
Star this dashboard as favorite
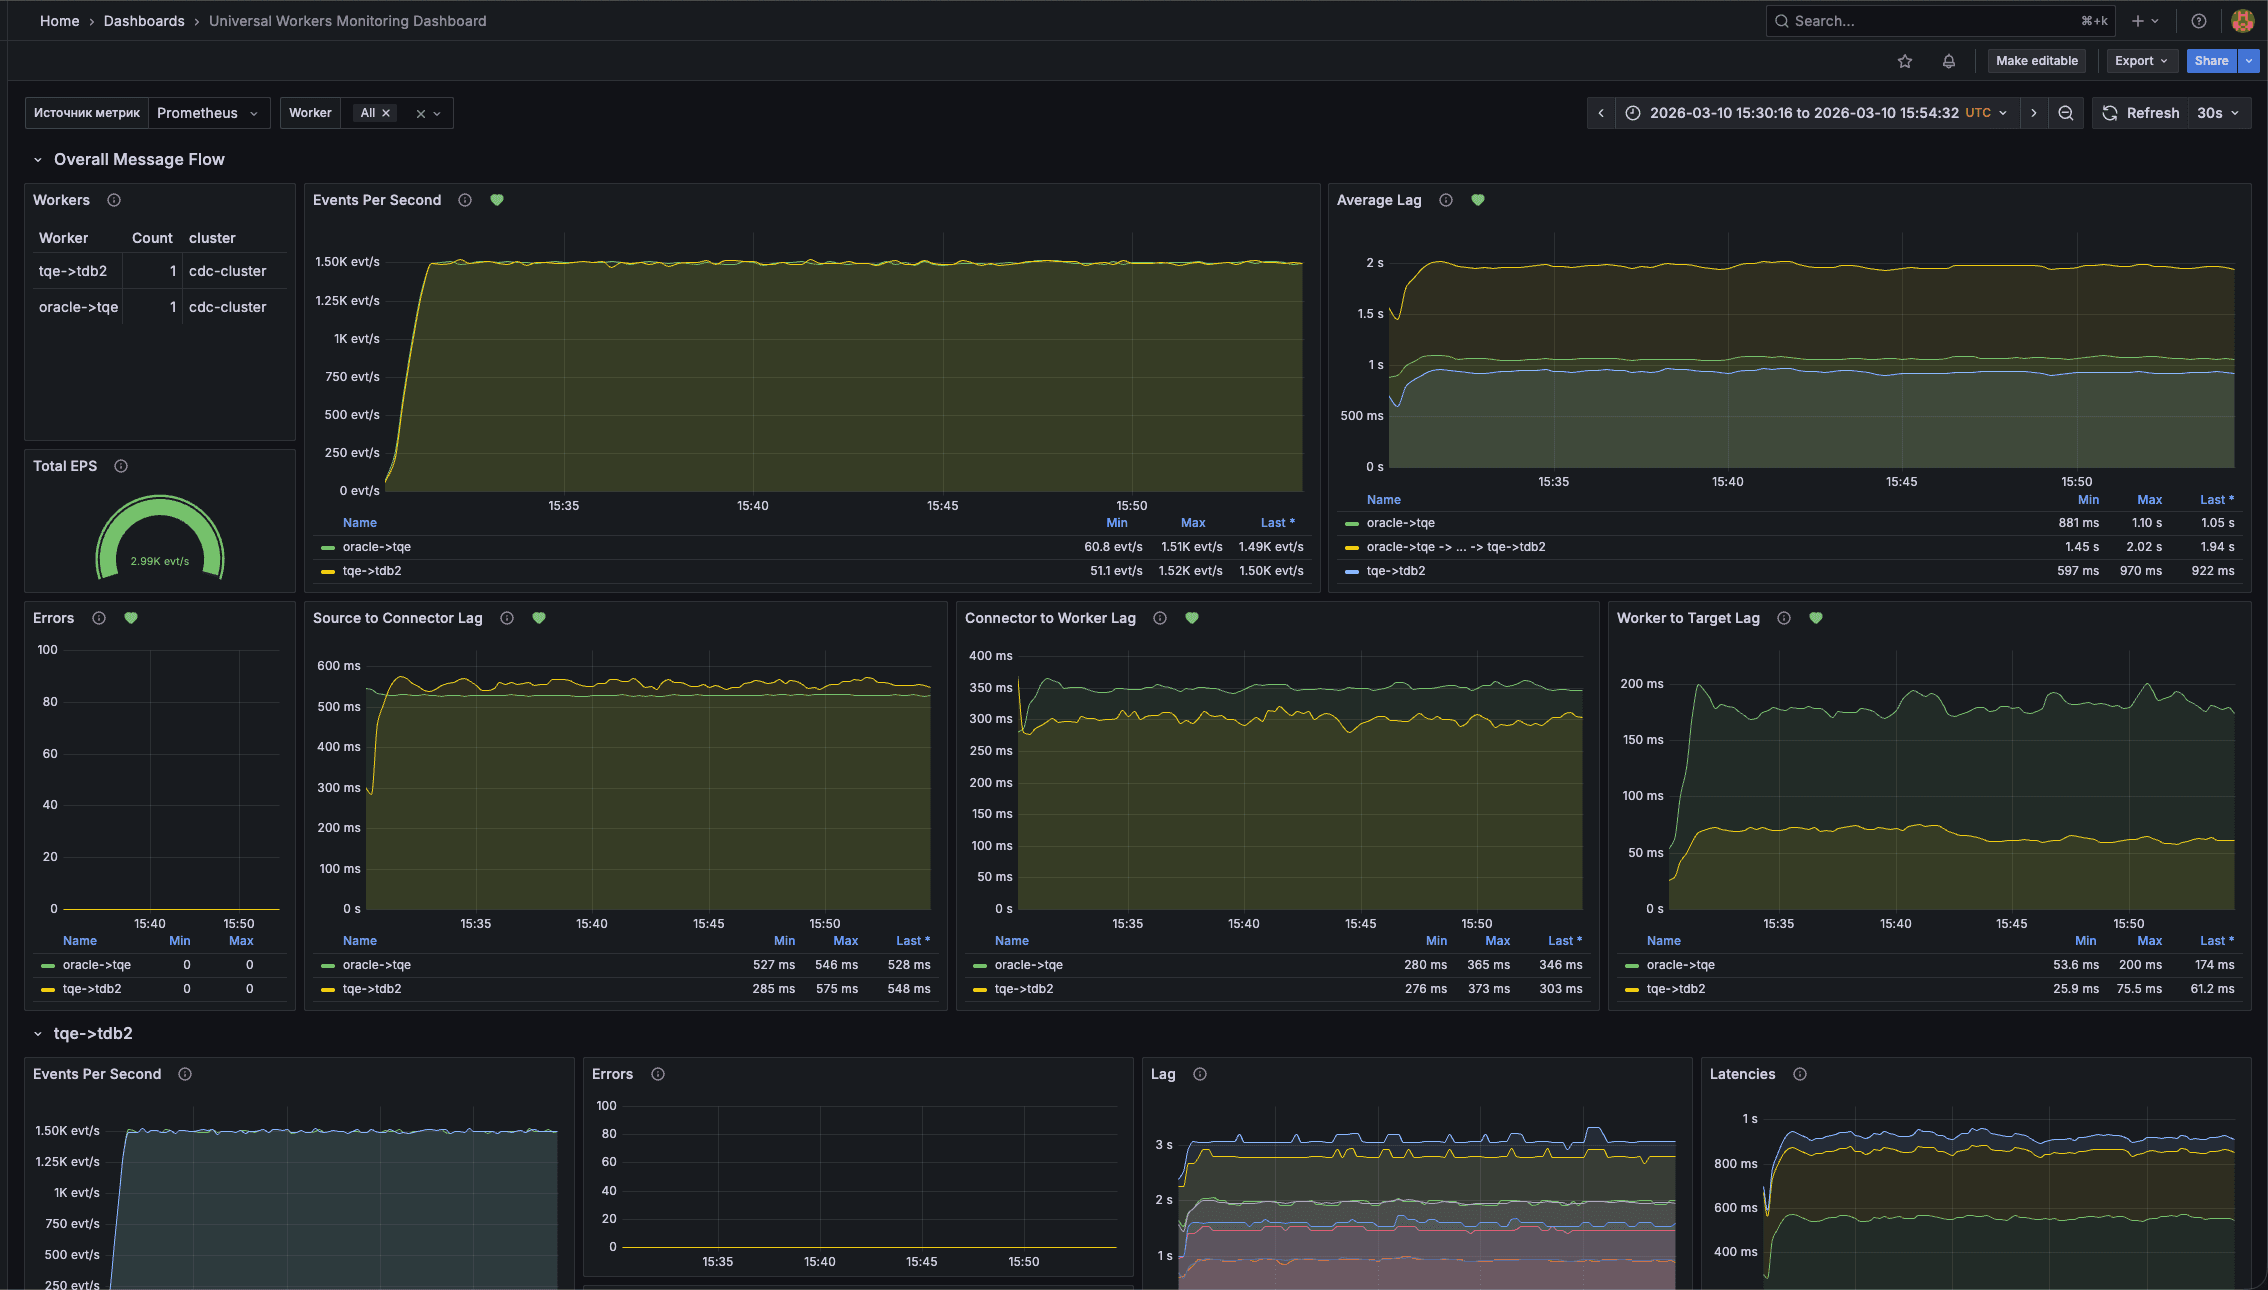pos(1904,61)
